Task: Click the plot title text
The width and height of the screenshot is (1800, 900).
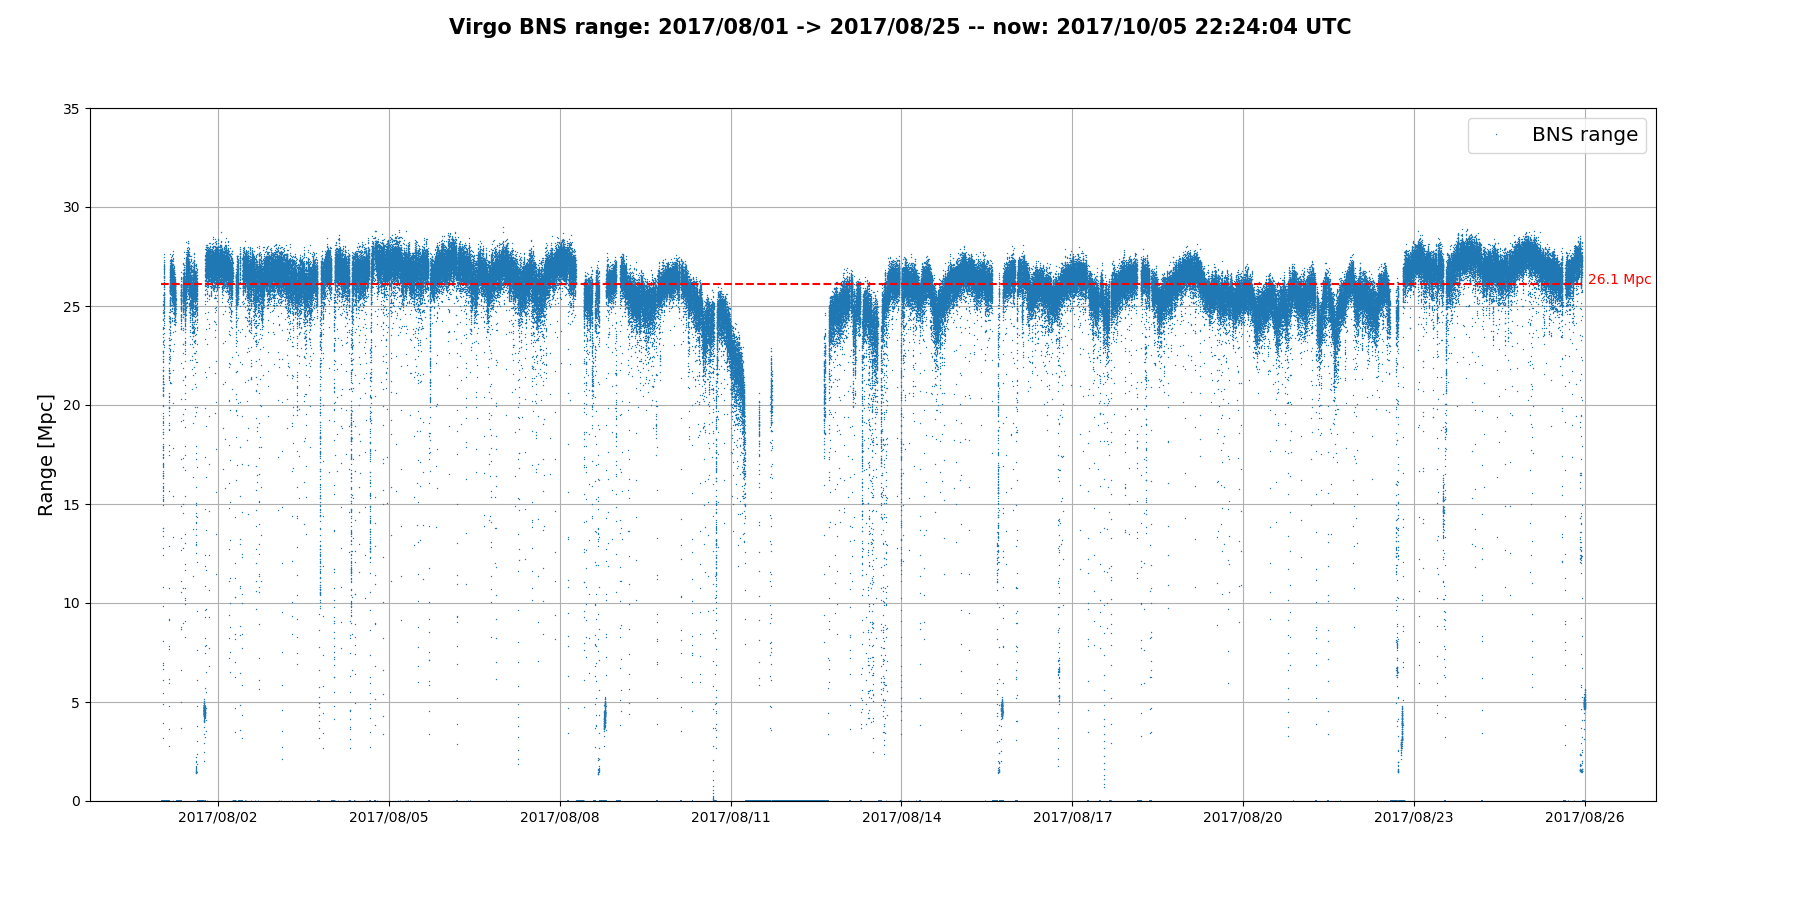Action: (899, 28)
